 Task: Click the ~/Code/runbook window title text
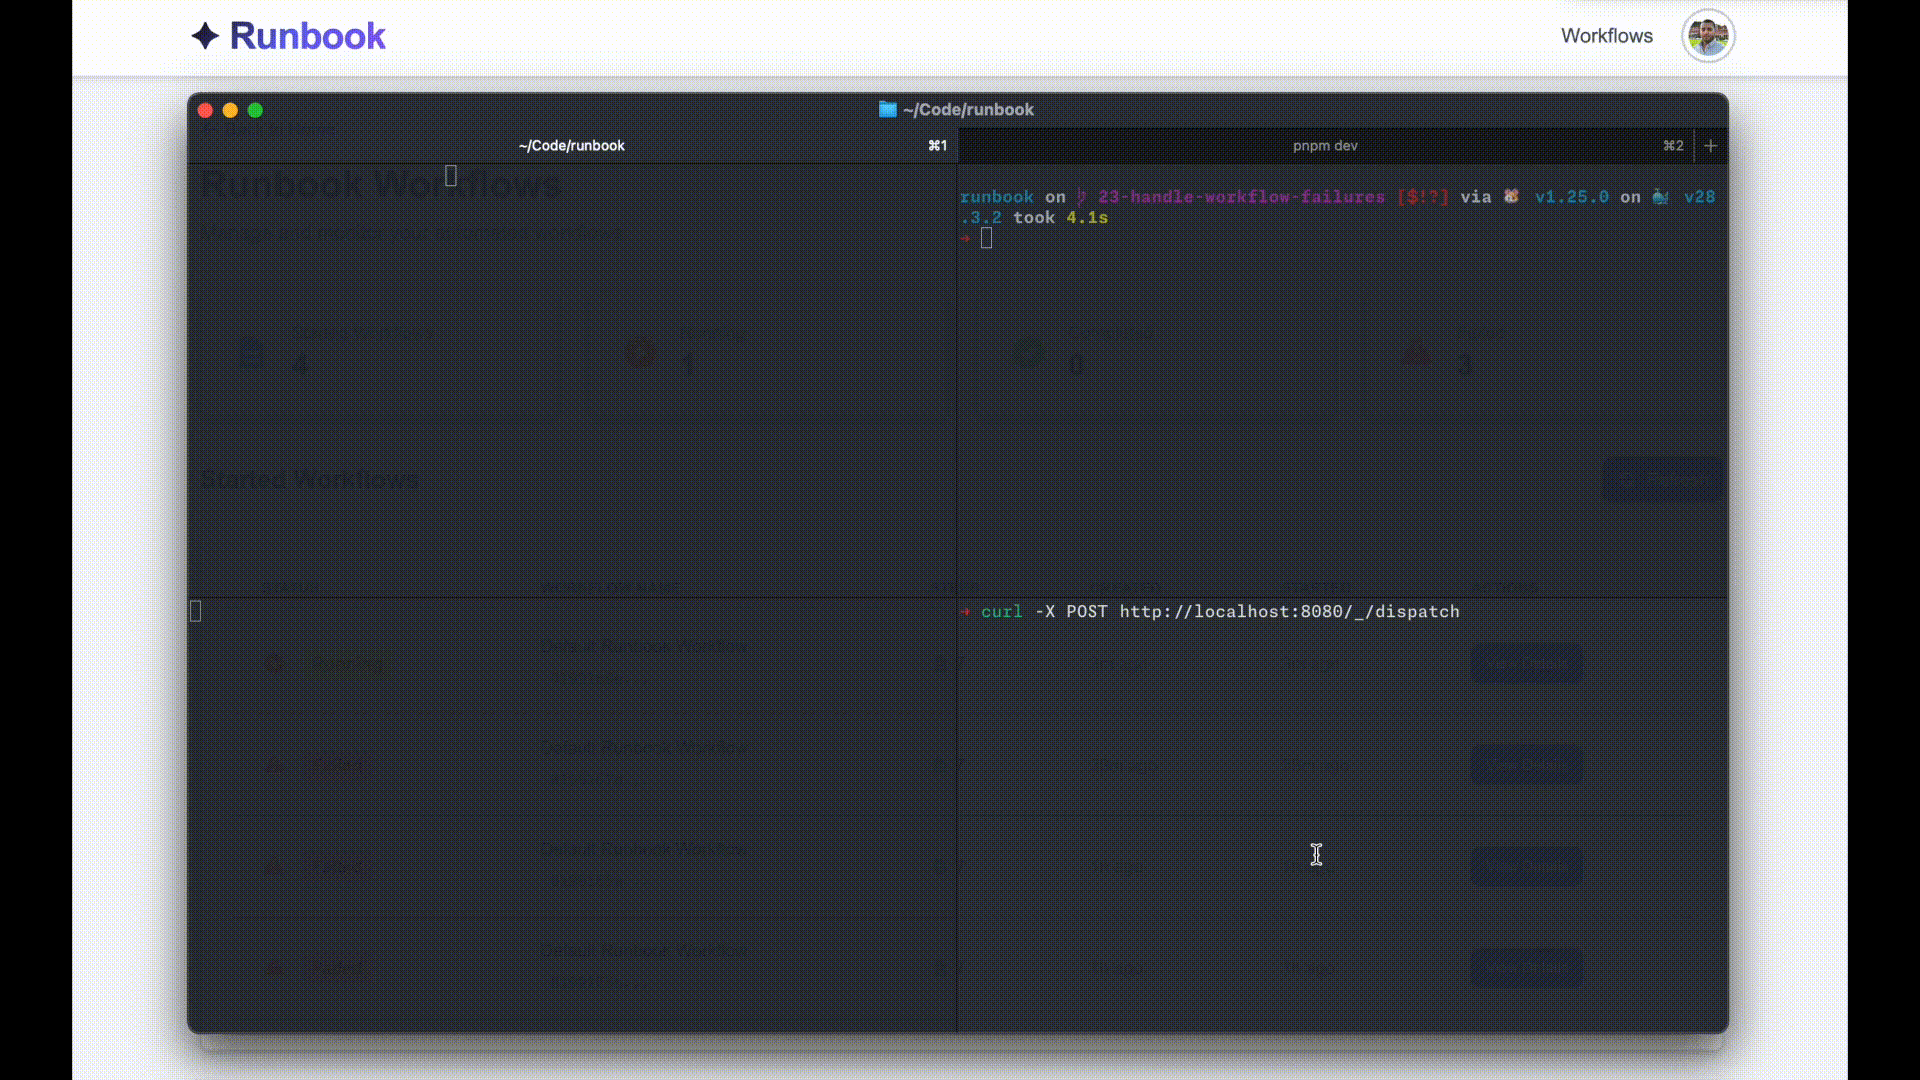(x=968, y=110)
